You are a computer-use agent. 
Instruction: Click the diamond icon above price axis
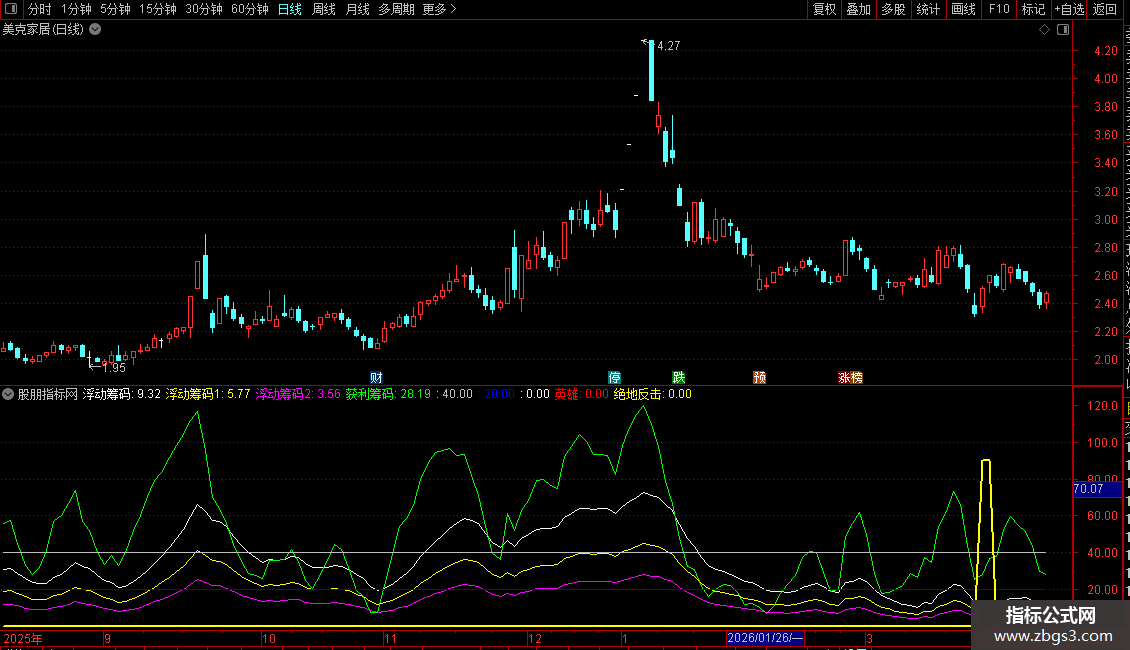[1044, 30]
